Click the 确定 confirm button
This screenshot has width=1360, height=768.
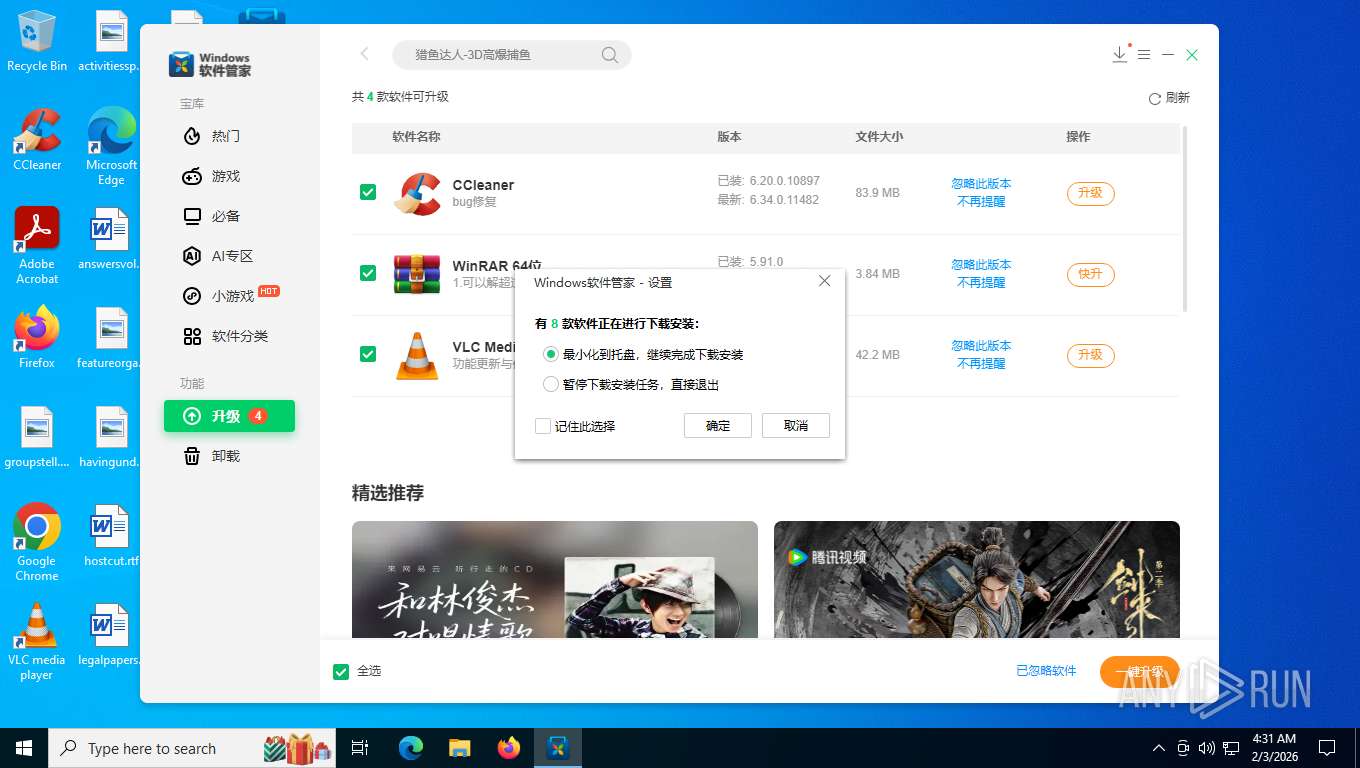[718, 425]
